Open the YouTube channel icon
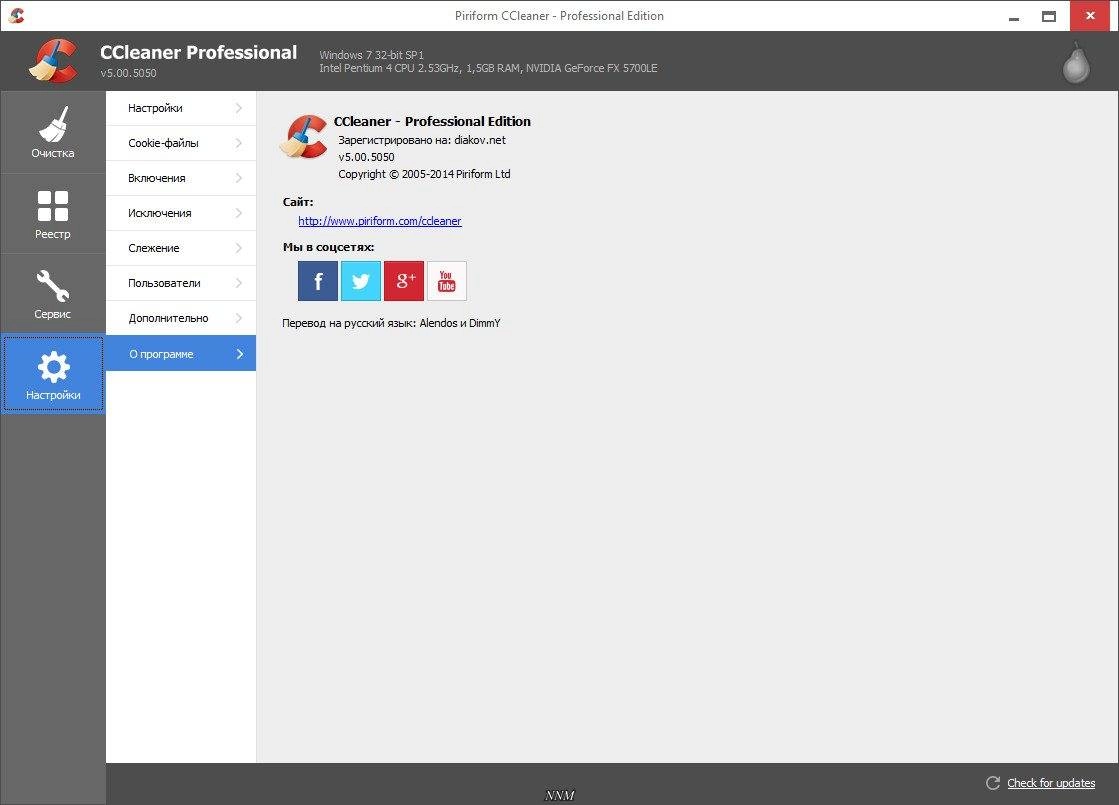Screen dimensions: 1119x805 [447, 280]
